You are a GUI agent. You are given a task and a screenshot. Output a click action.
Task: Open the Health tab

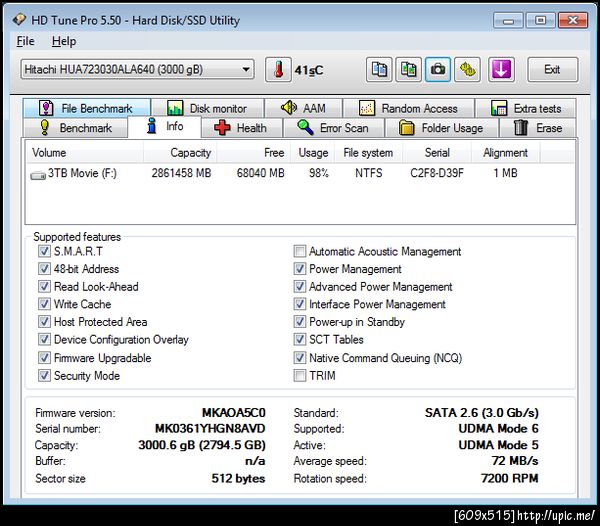click(241, 128)
